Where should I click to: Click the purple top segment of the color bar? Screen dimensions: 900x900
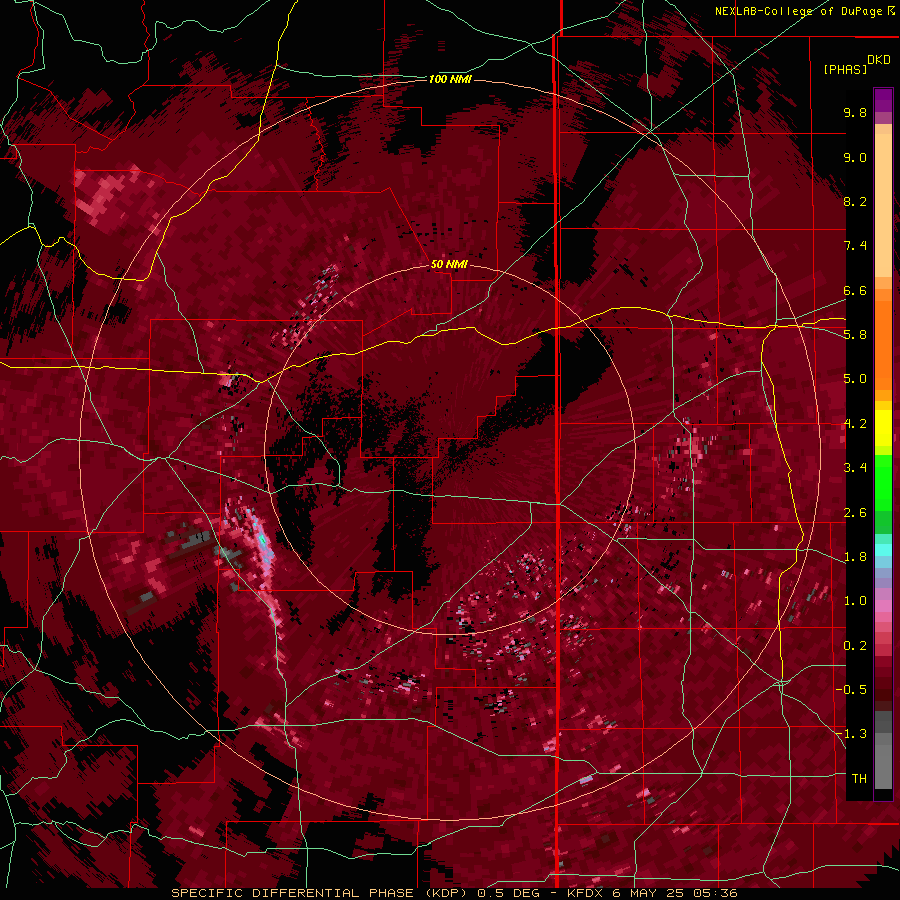point(883,100)
